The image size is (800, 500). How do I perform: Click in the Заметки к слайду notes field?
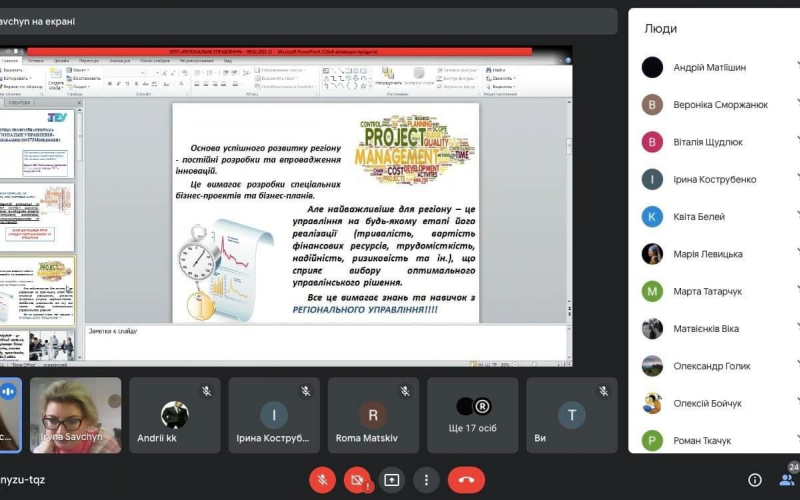point(327,343)
